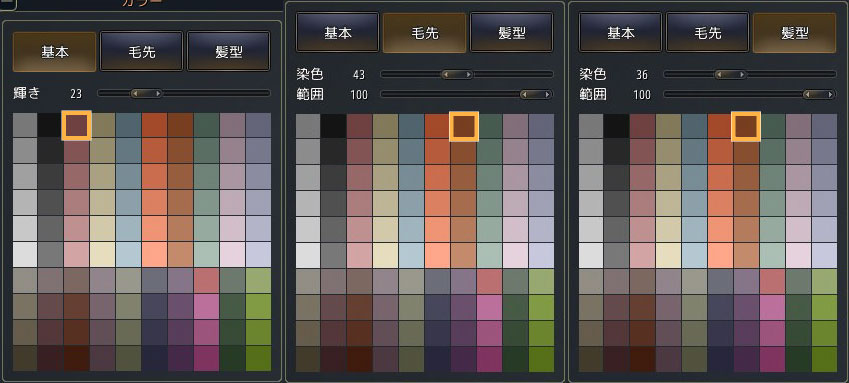Choose the cream yellow swatch in the middle panel
Viewport: 849px width, 383px height.
pyautogui.click(x=385, y=256)
